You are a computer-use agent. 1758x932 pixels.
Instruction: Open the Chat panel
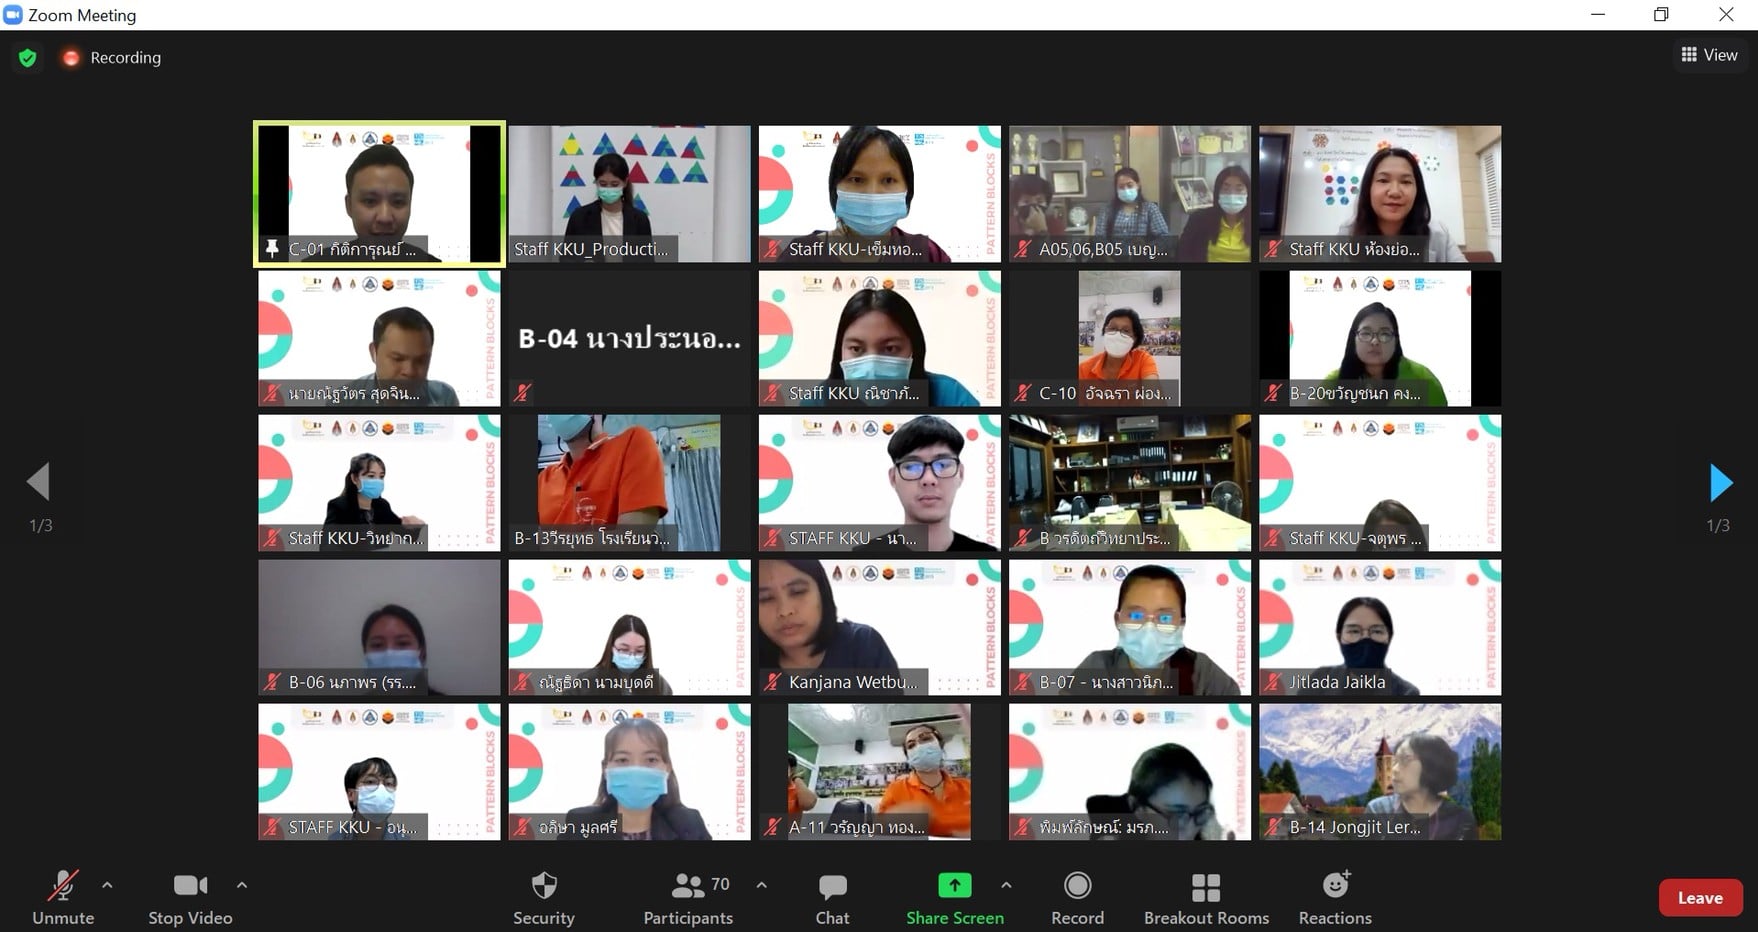(831, 897)
